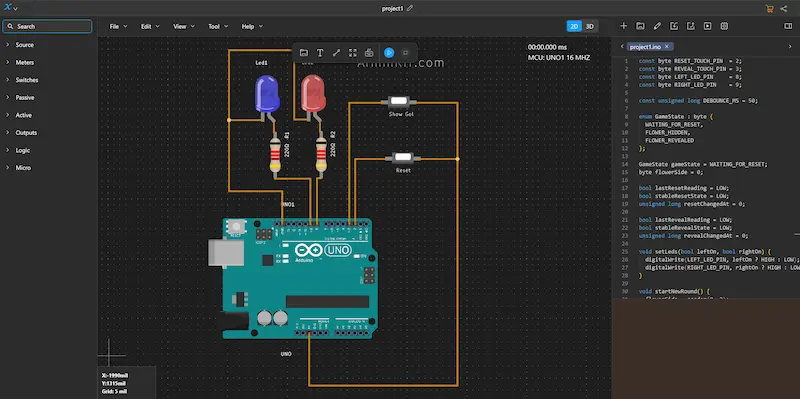Switch to 2D view

574,27
